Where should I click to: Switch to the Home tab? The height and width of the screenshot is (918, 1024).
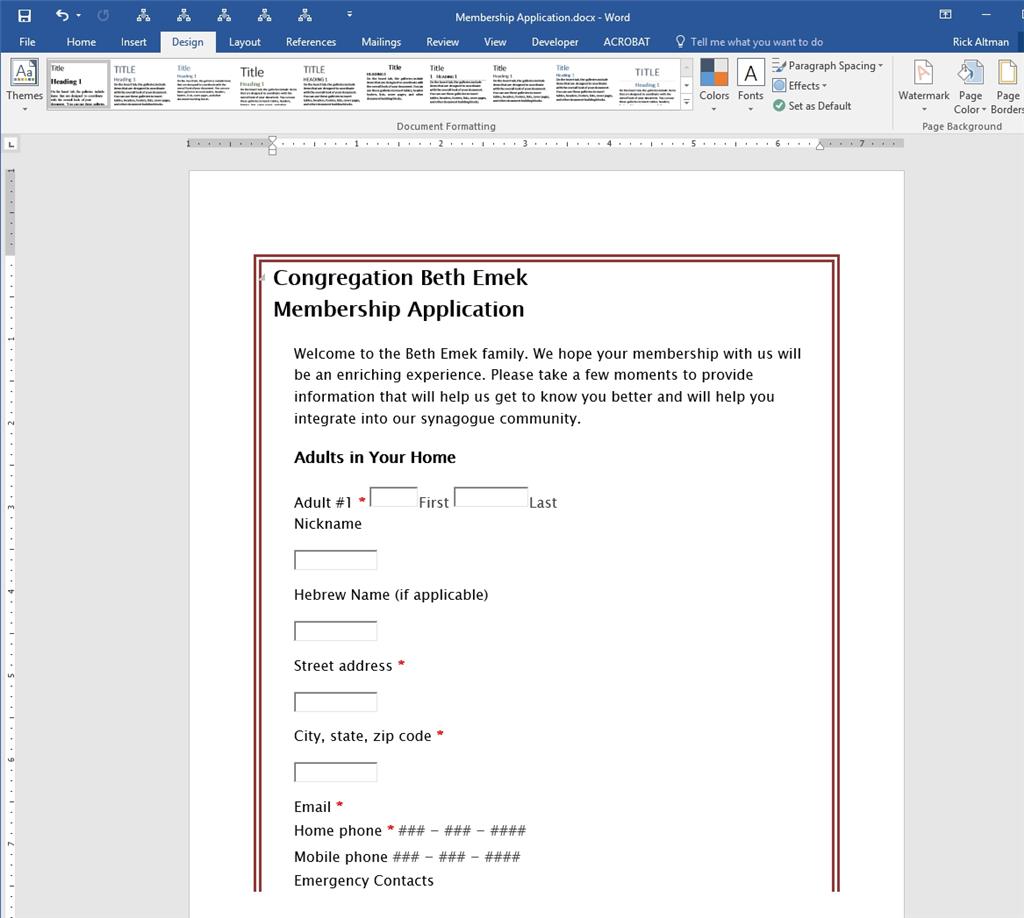click(81, 42)
